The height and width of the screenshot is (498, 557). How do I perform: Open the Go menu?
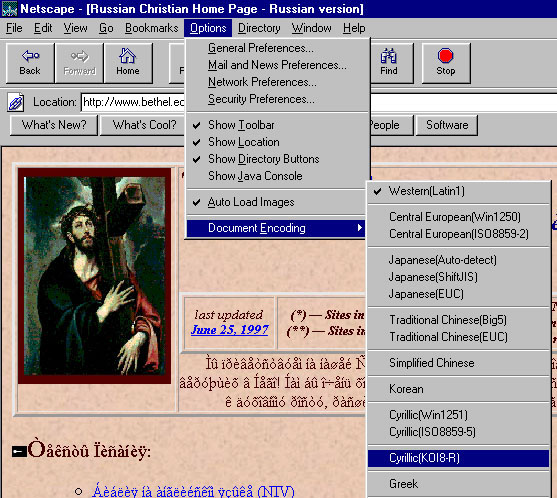coord(106,28)
